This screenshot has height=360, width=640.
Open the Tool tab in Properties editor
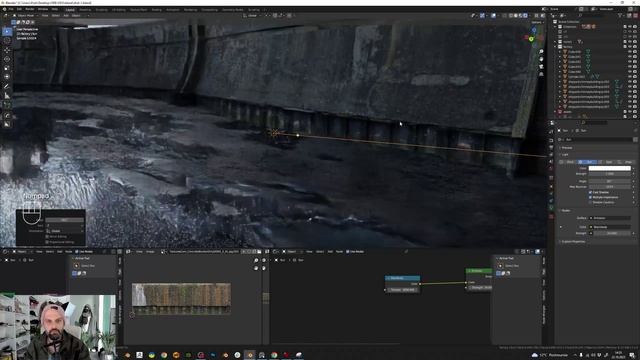pos(551,131)
